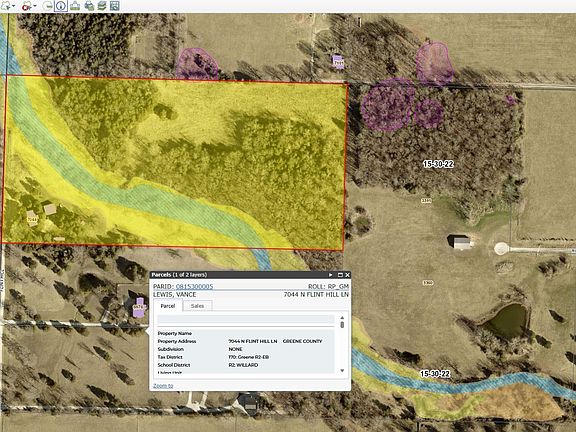Open the overview map tool

pyautogui.click(x=115, y=6)
